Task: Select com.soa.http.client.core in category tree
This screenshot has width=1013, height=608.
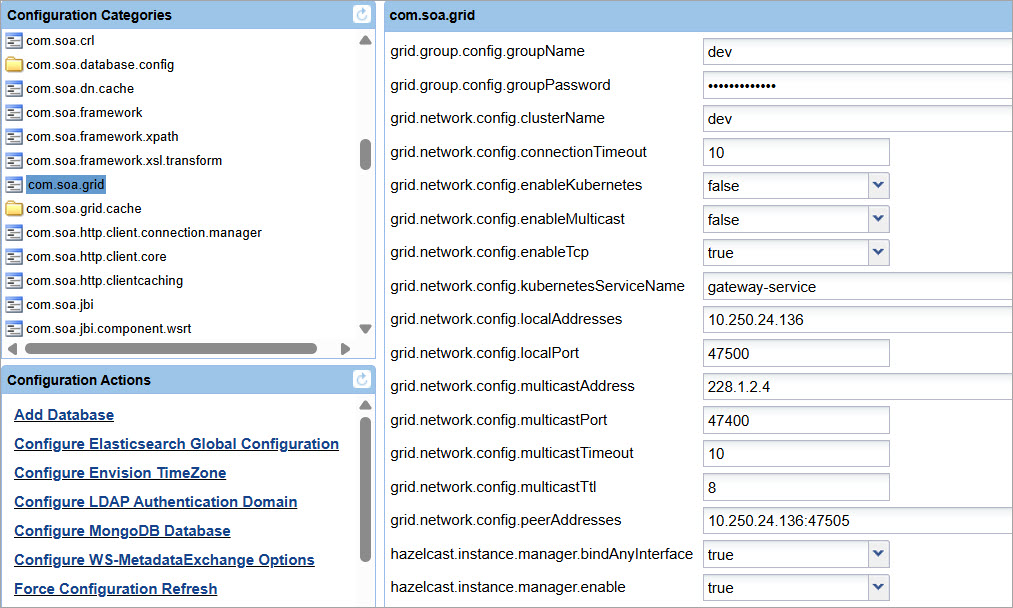Action: point(96,257)
